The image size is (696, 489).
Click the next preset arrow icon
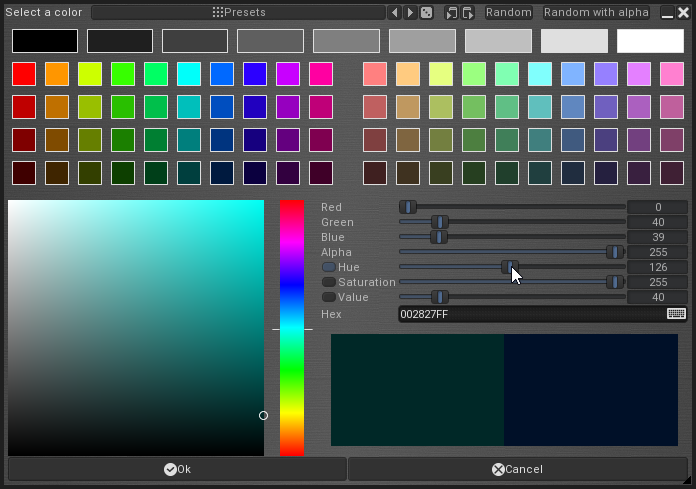point(410,13)
